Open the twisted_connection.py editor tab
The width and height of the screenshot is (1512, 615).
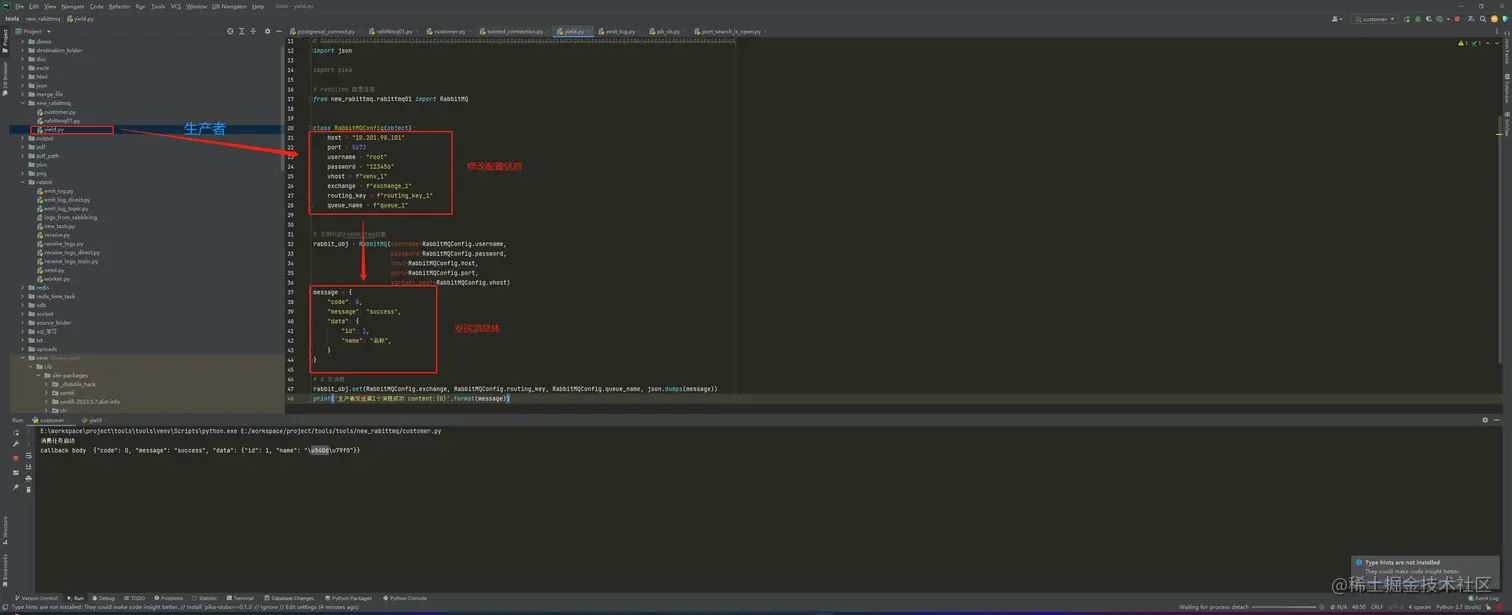click(515, 31)
